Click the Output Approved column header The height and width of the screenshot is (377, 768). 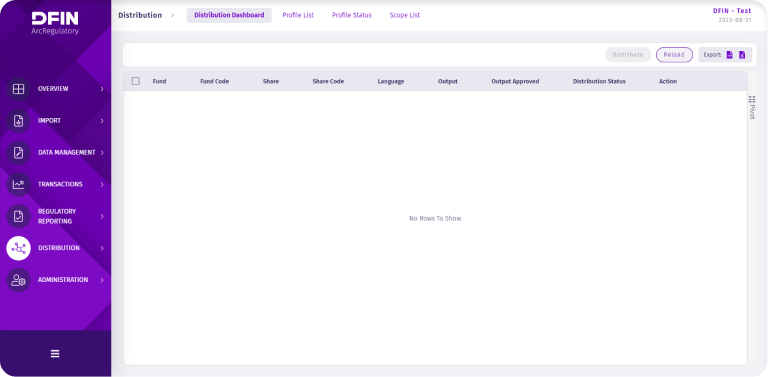[x=515, y=81]
